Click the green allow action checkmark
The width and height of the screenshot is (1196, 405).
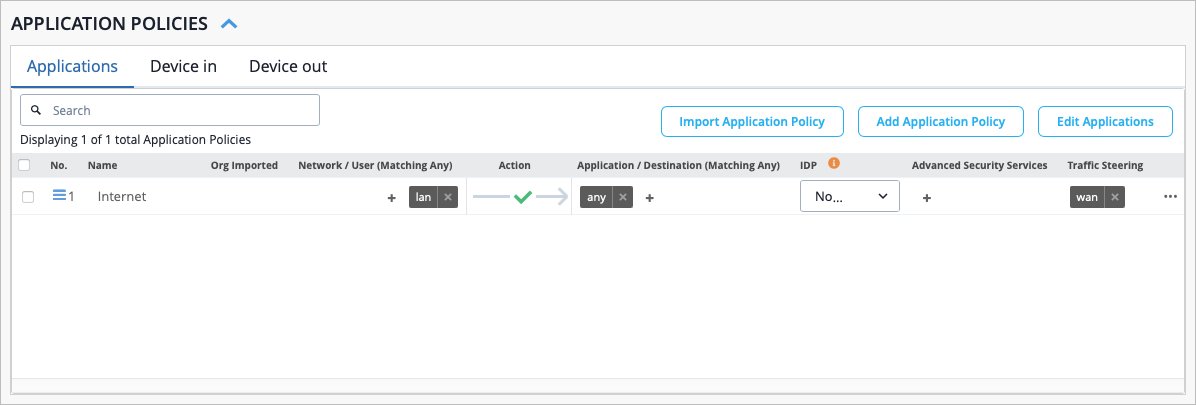[521, 197]
